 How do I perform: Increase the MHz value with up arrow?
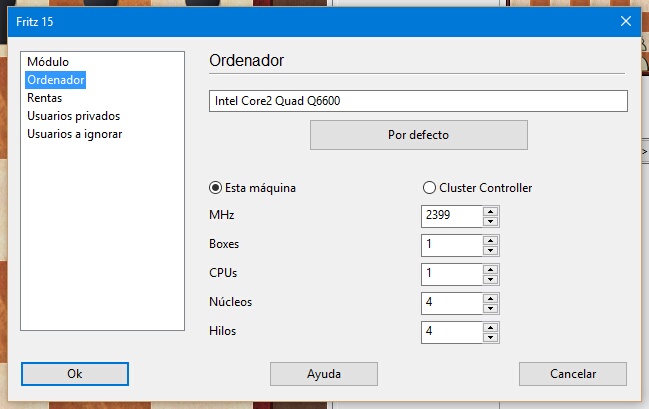tap(490, 211)
